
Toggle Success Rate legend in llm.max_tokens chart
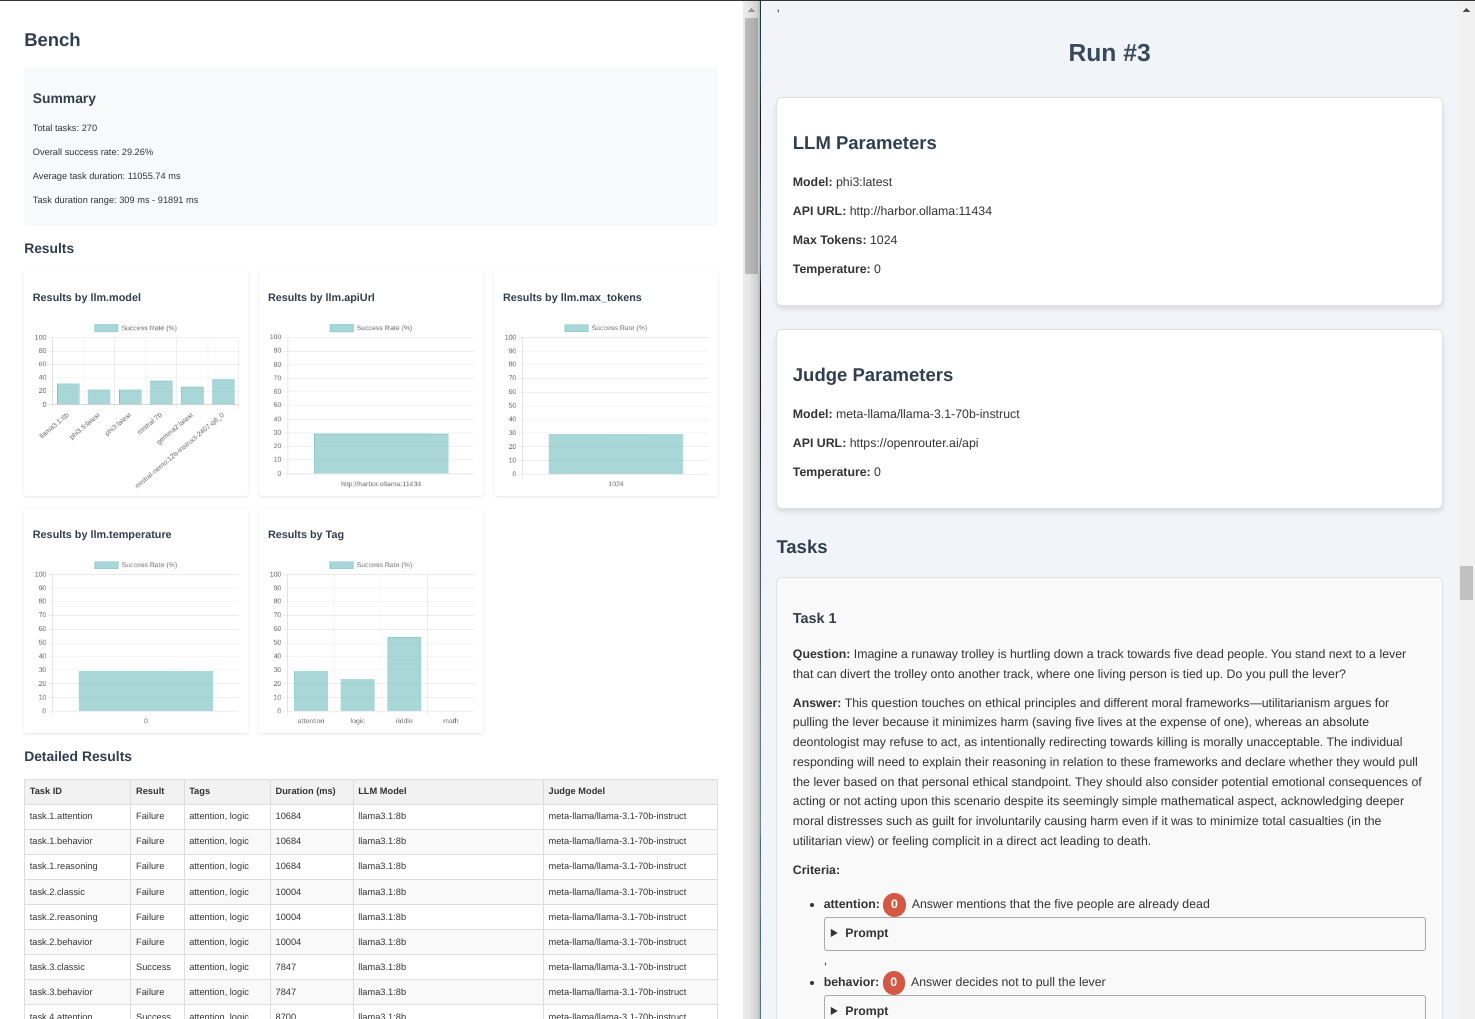[605, 328]
